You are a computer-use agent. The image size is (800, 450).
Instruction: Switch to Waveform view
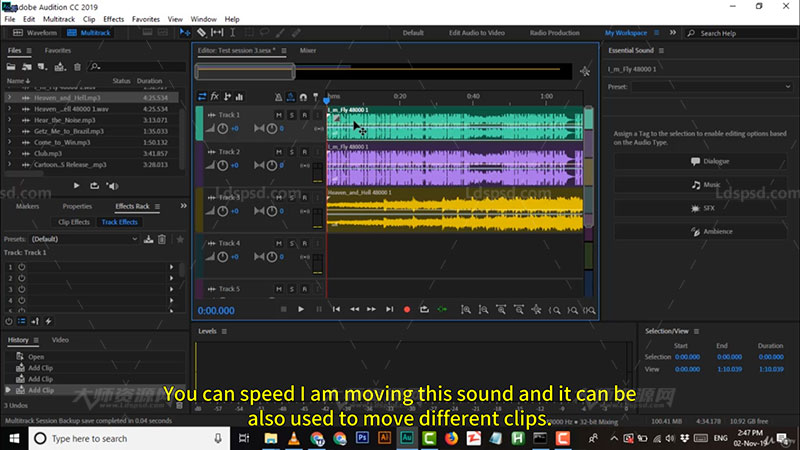point(35,33)
